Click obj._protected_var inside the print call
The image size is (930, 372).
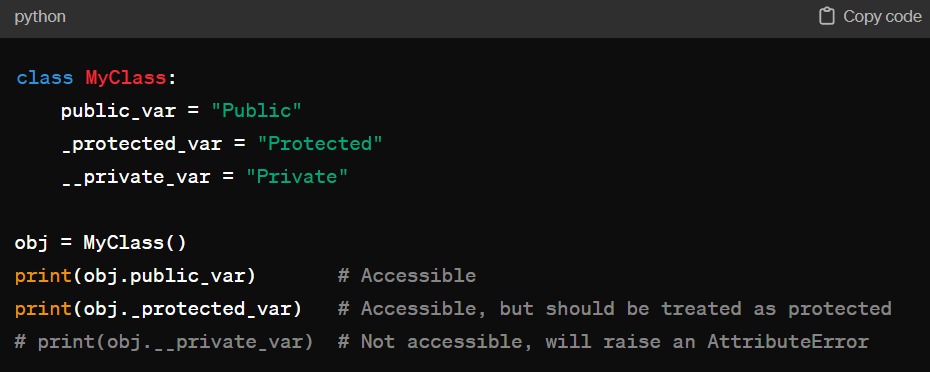[187, 309]
